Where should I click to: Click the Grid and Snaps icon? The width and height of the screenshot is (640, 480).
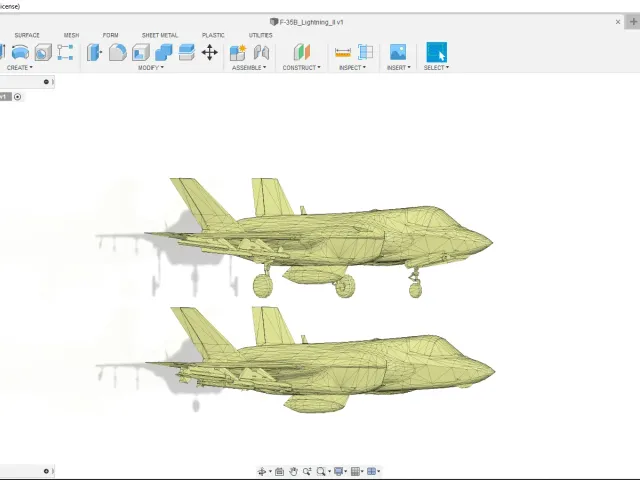355,472
